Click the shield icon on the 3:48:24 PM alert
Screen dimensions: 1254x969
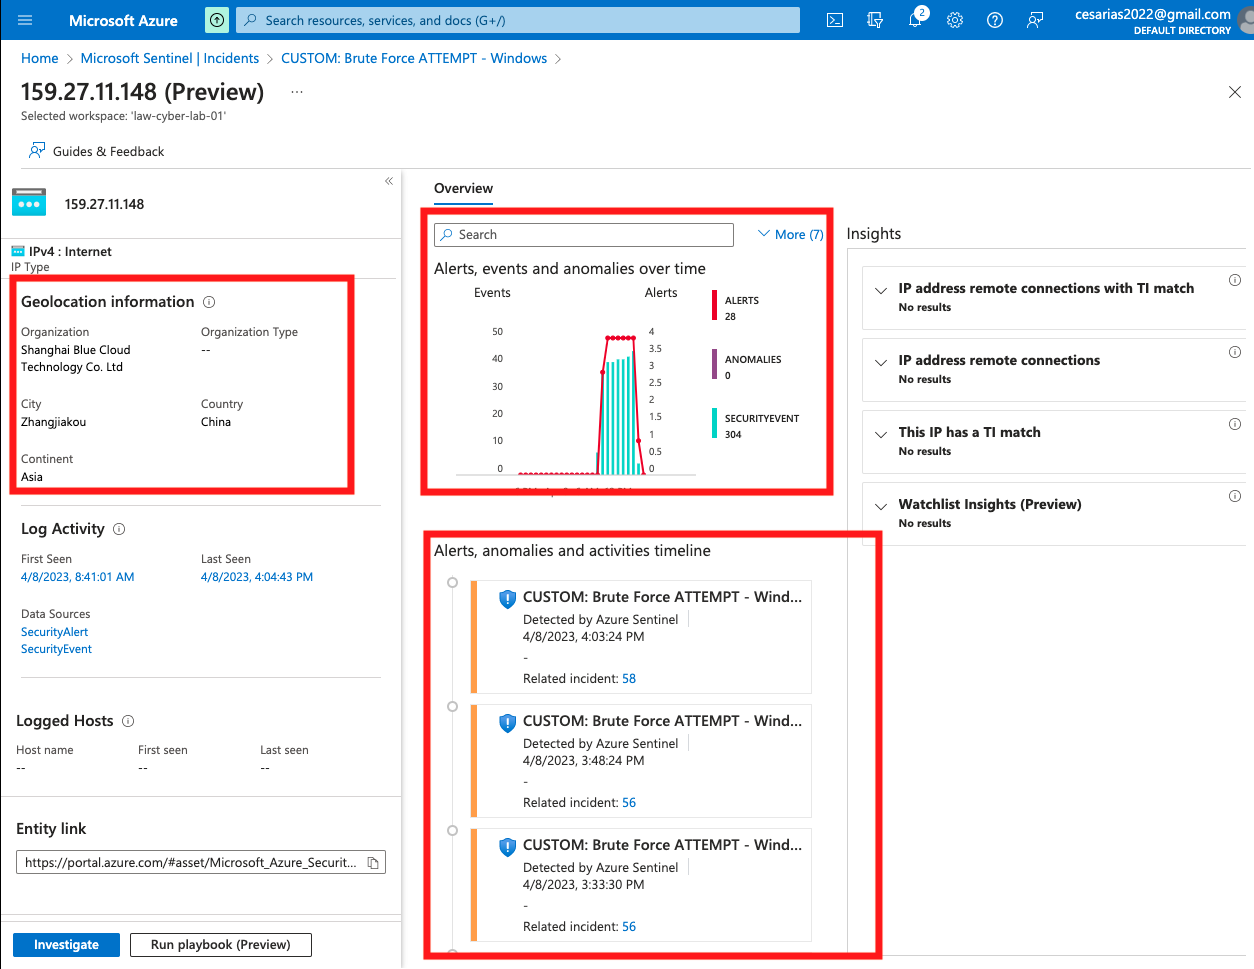[x=507, y=722]
